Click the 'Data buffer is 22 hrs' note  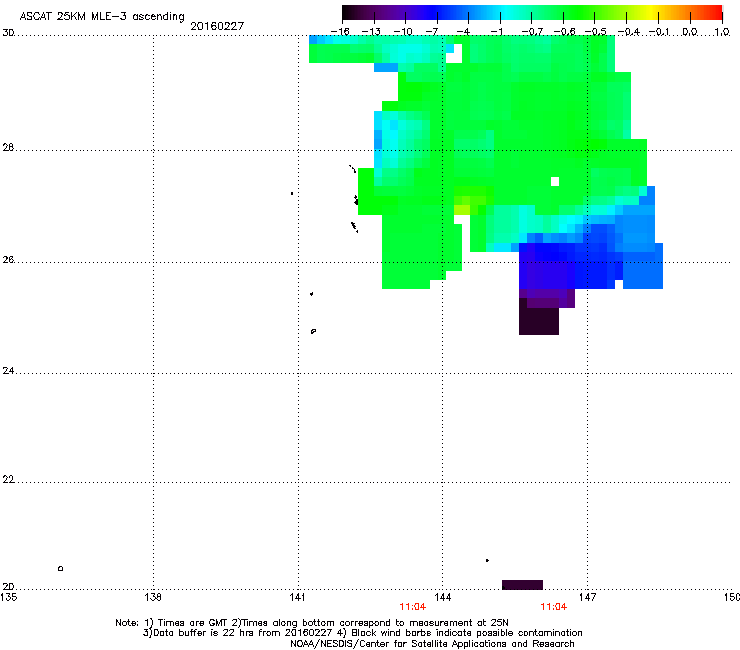click(x=362, y=633)
